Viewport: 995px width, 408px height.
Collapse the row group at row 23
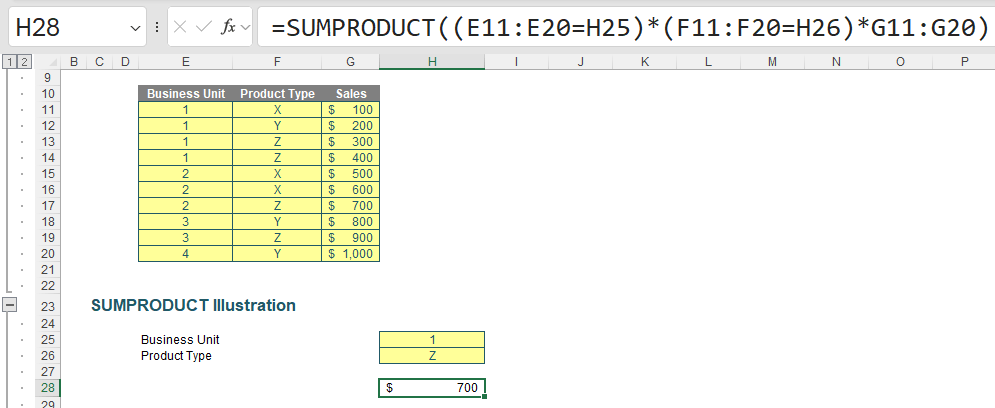(10, 305)
